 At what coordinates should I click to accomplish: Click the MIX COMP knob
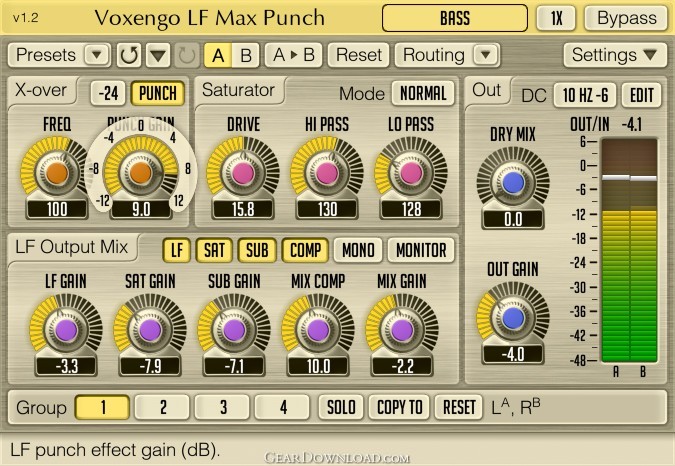tap(318, 330)
